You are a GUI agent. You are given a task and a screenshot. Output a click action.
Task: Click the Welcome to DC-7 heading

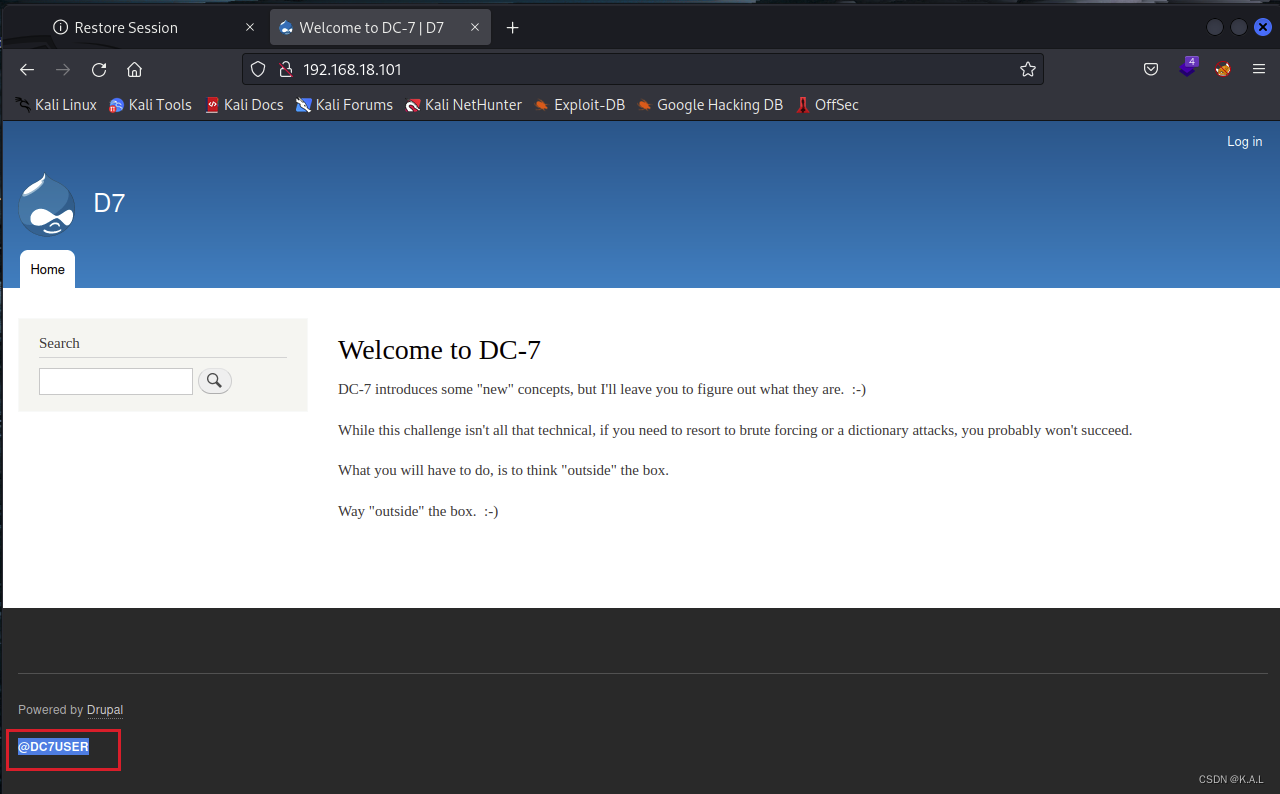(x=439, y=350)
